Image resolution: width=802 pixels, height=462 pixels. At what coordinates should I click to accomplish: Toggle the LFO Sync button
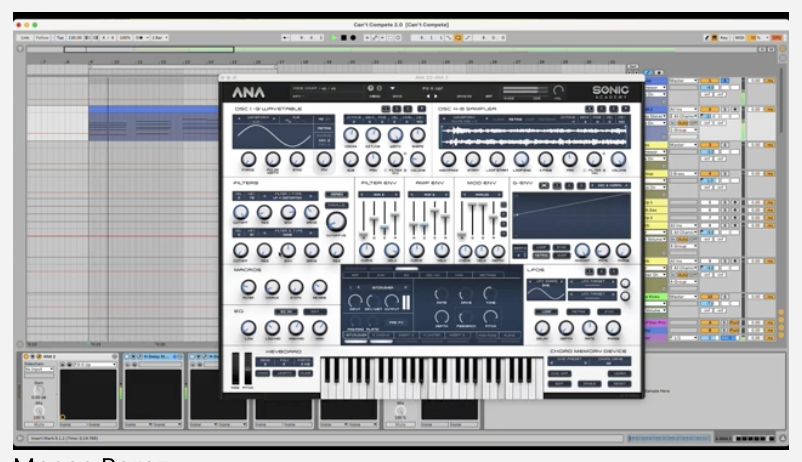(x=609, y=312)
